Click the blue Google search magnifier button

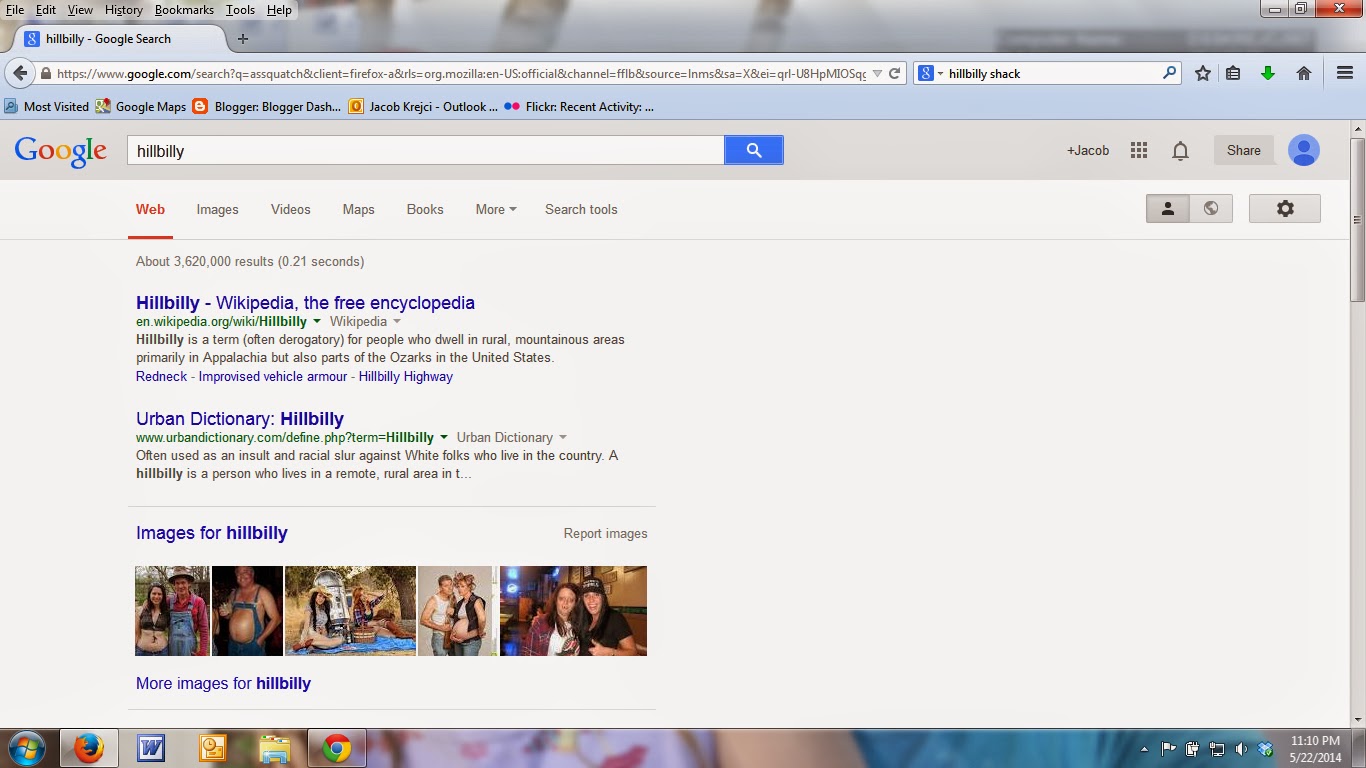tap(754, 150)
